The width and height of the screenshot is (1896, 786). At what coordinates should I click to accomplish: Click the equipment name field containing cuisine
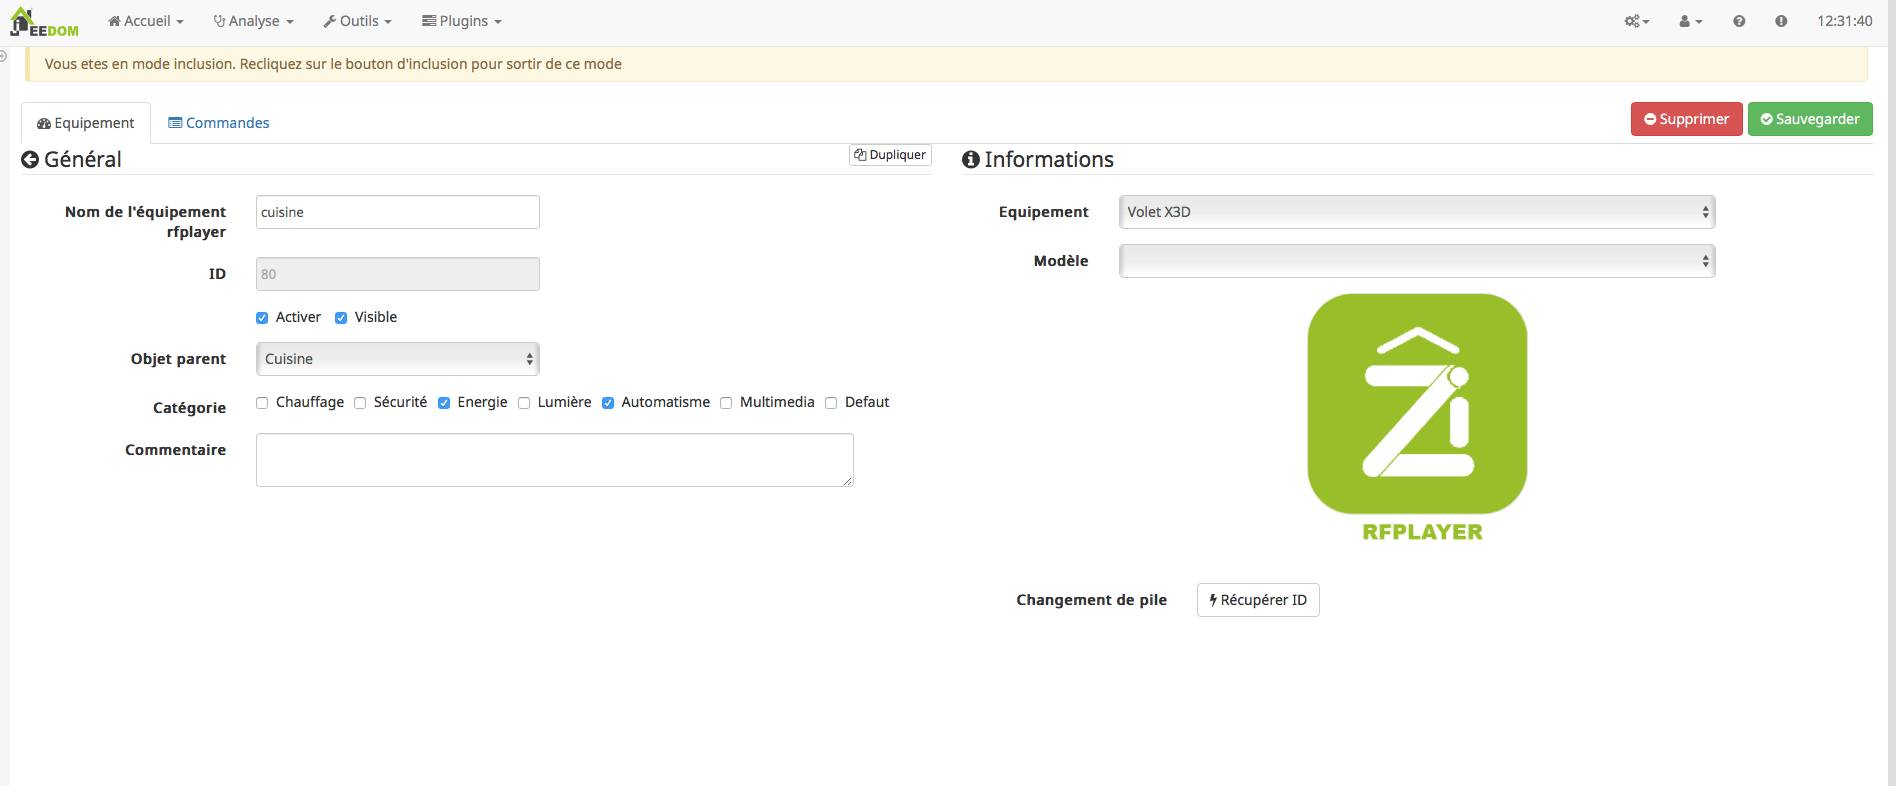pyautogui.click(x=398, y=212)
